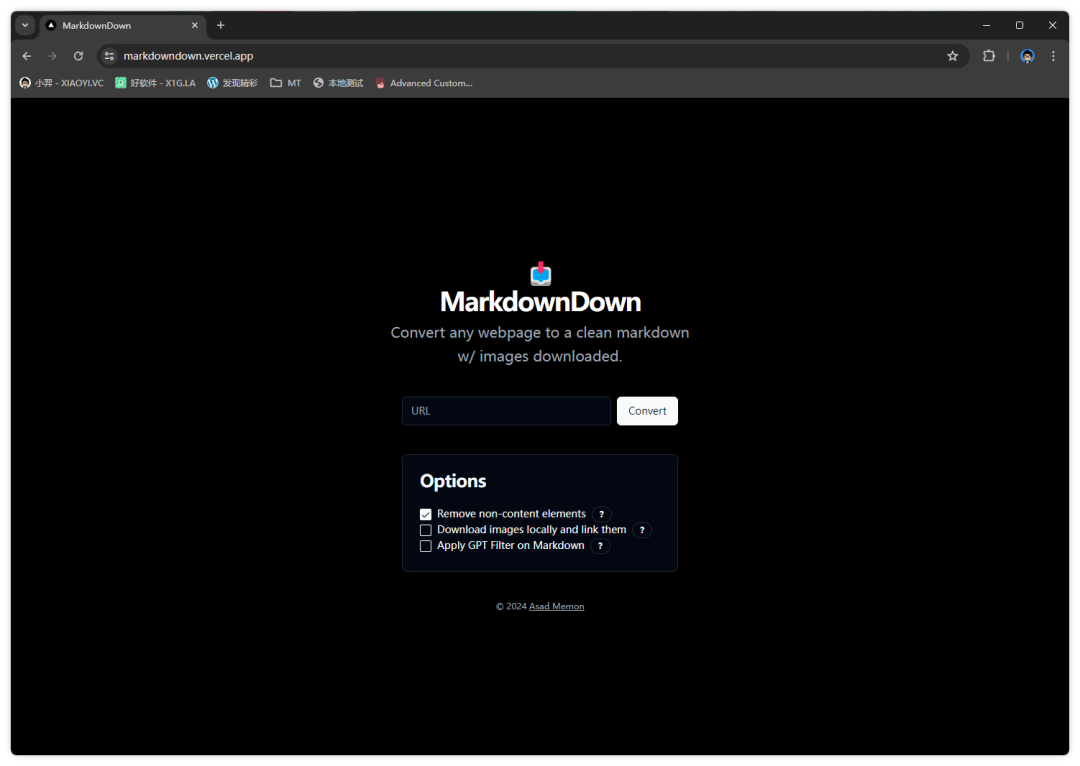Enable Download images locally and link them
This screenshot has height=766, width=1080.
point(426,530)
